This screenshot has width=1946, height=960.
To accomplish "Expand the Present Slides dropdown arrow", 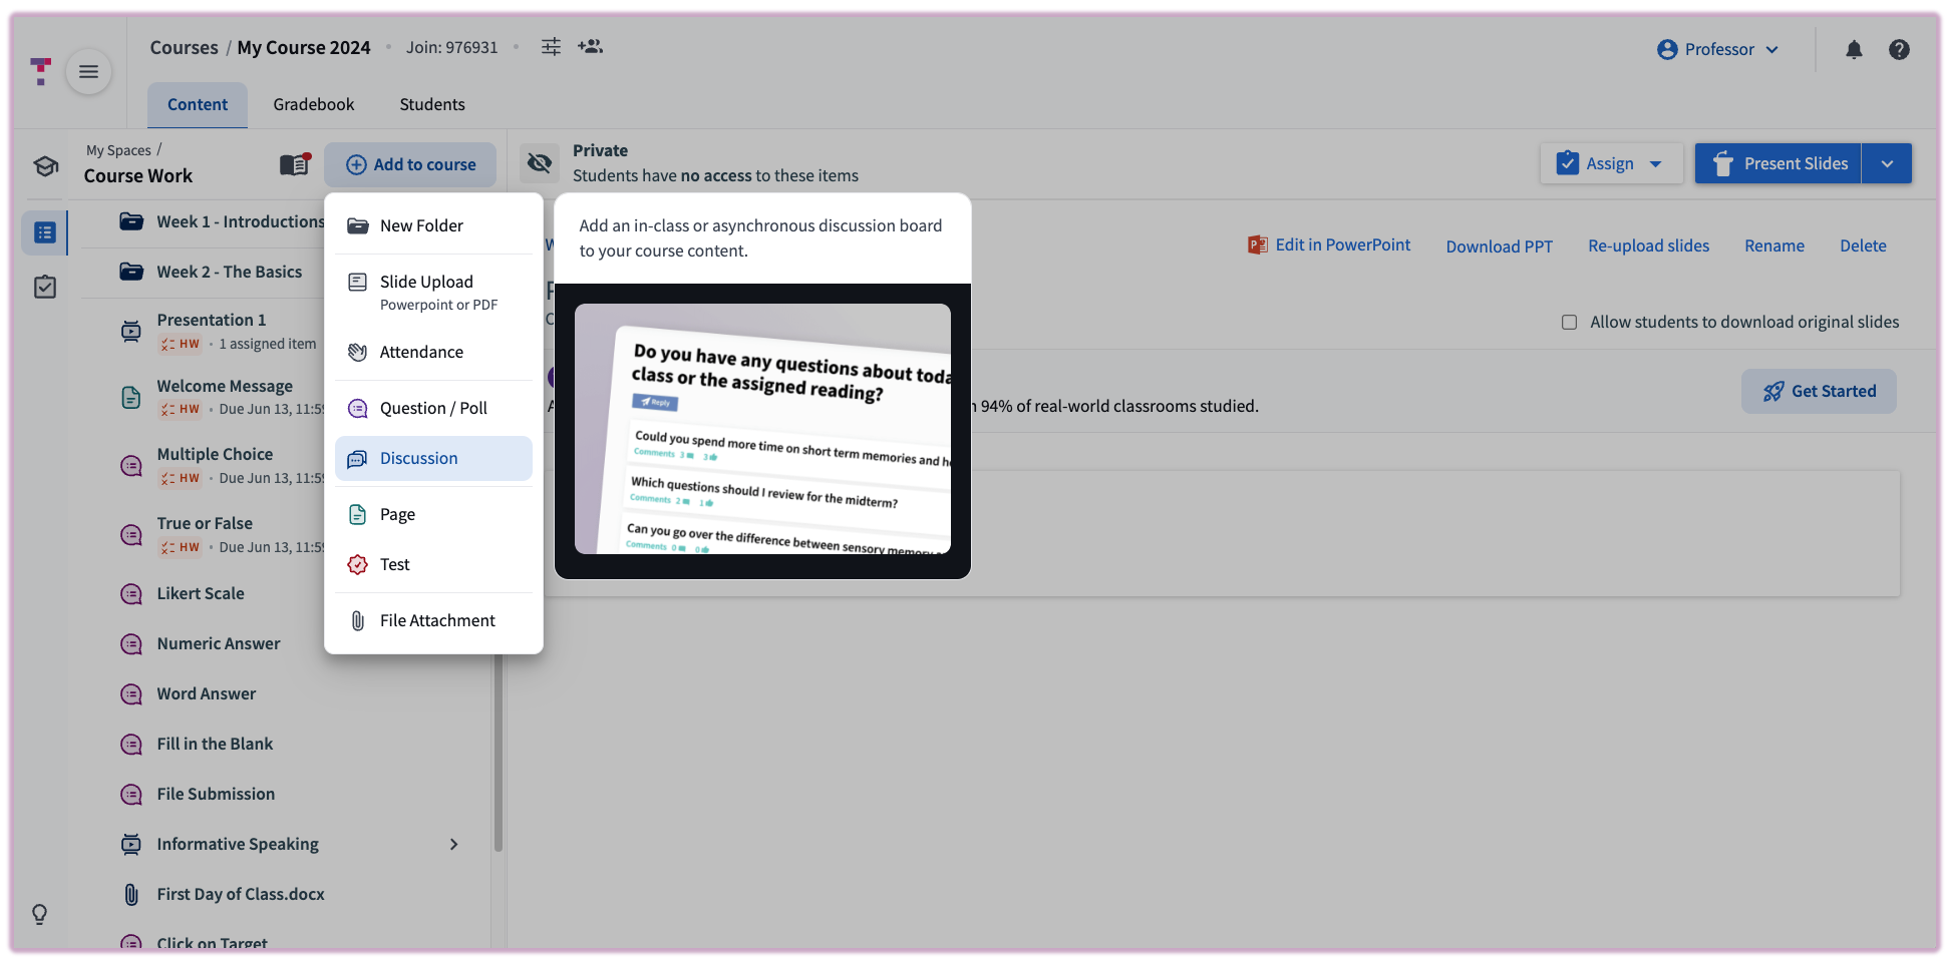I will [1886, 164].
